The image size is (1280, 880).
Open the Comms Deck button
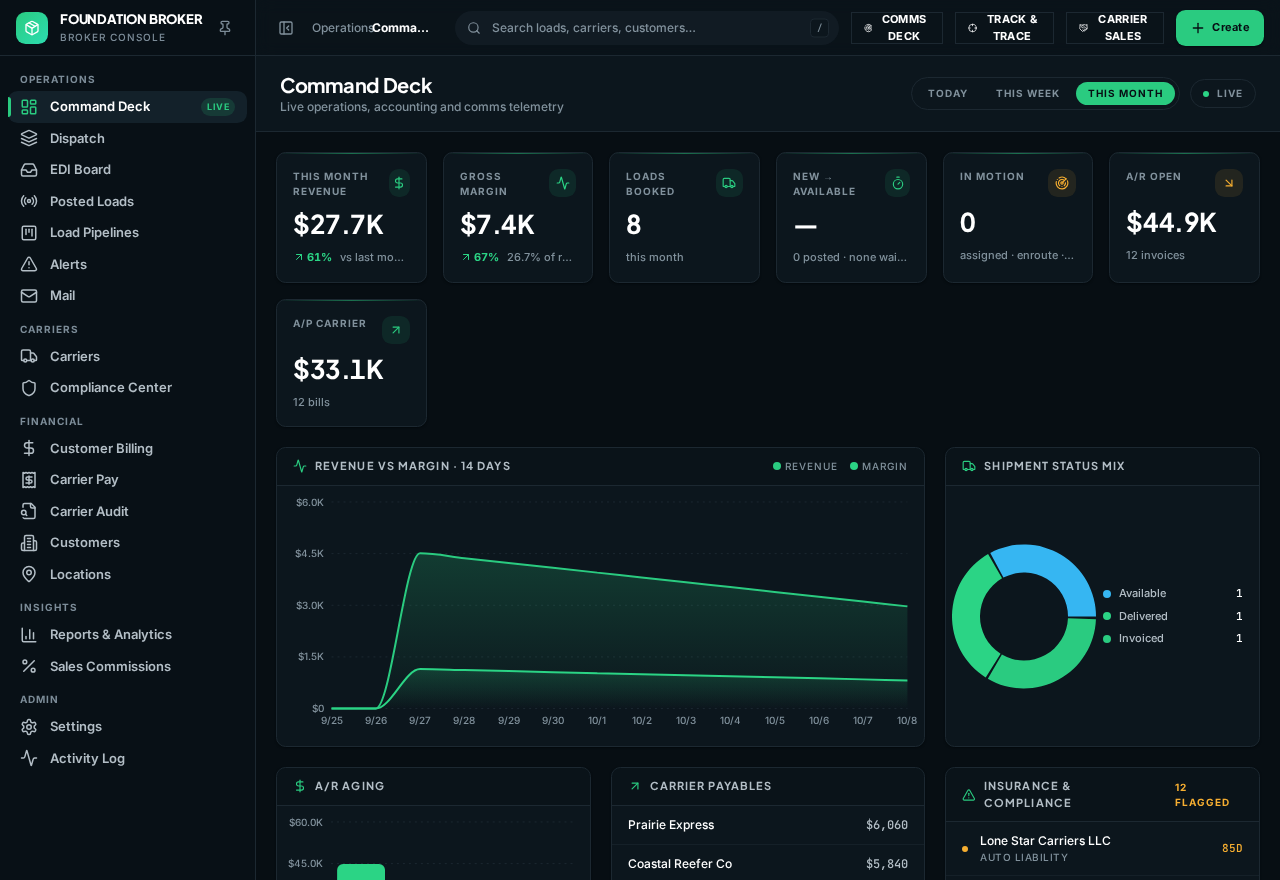coord(896,28)
